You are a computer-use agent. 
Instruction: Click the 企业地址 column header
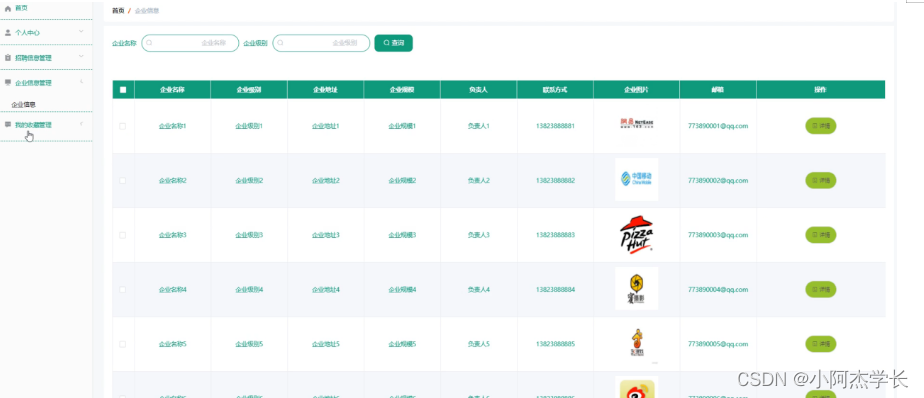326,90
